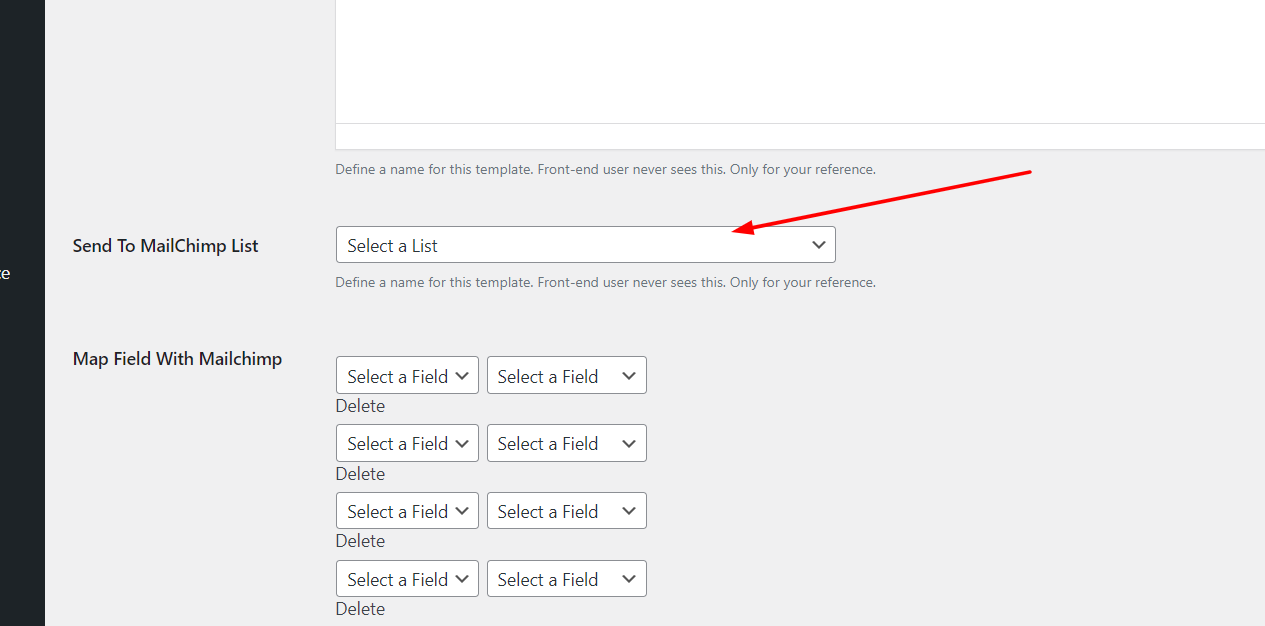Open the Select a List MailChimp dropdown

click(585, 245)
